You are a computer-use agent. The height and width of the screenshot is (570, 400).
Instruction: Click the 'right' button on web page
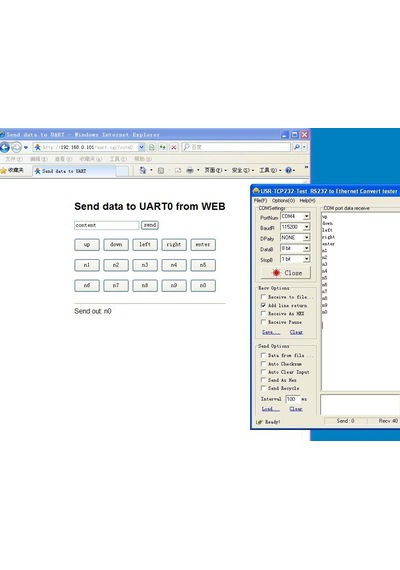(x=174, y=245)
